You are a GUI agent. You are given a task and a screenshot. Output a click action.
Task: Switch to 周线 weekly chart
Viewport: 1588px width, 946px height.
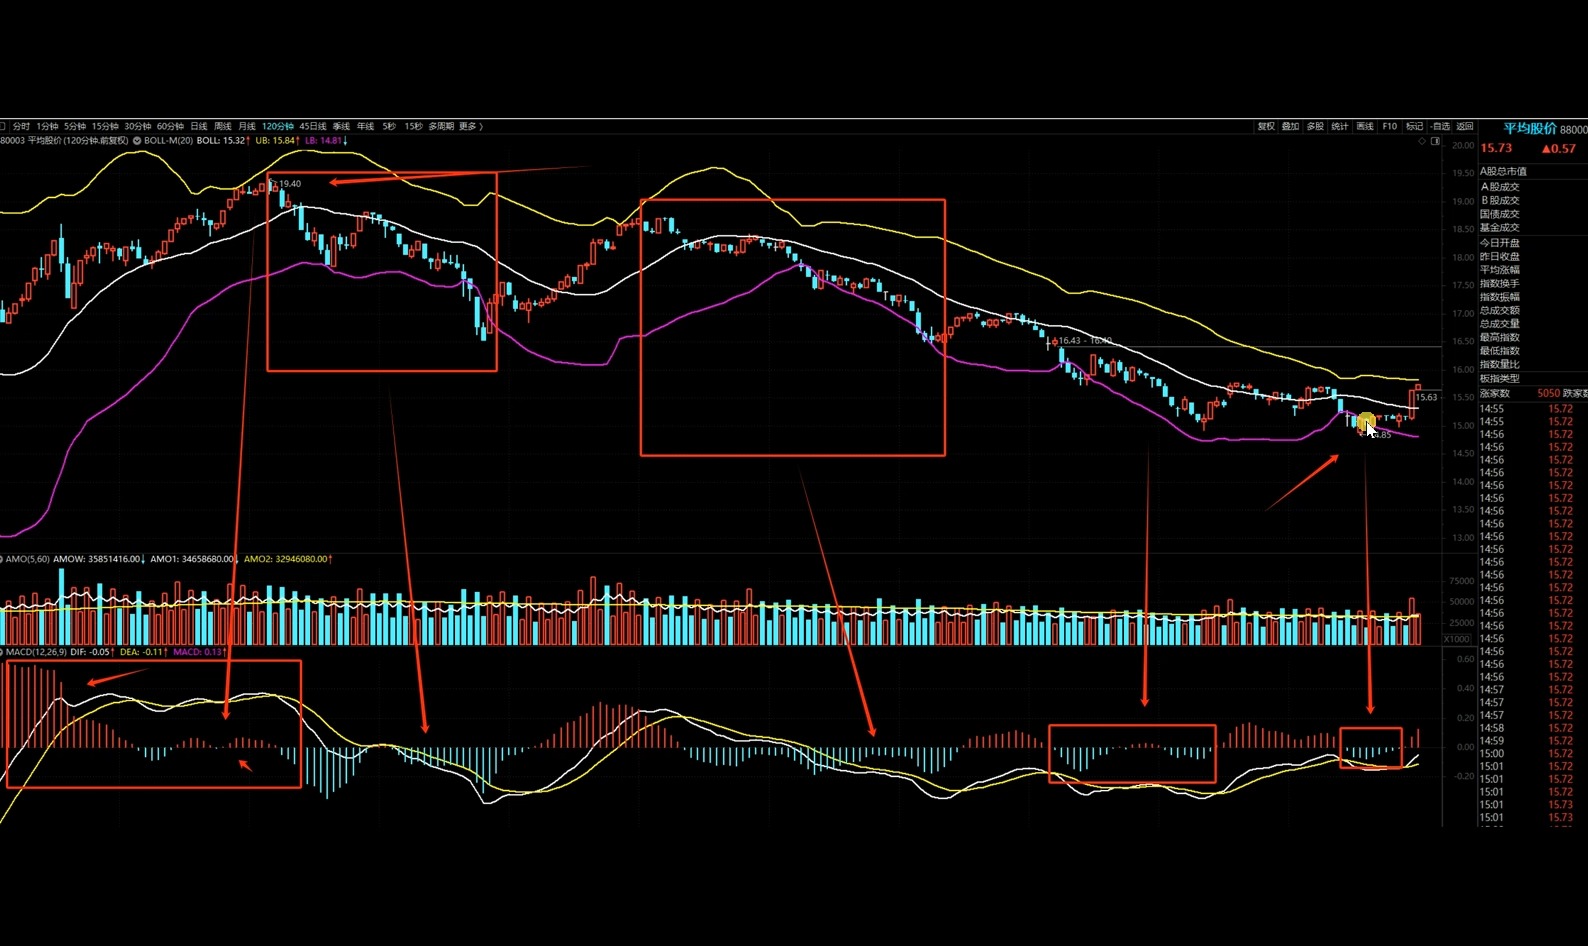(223, 126)
